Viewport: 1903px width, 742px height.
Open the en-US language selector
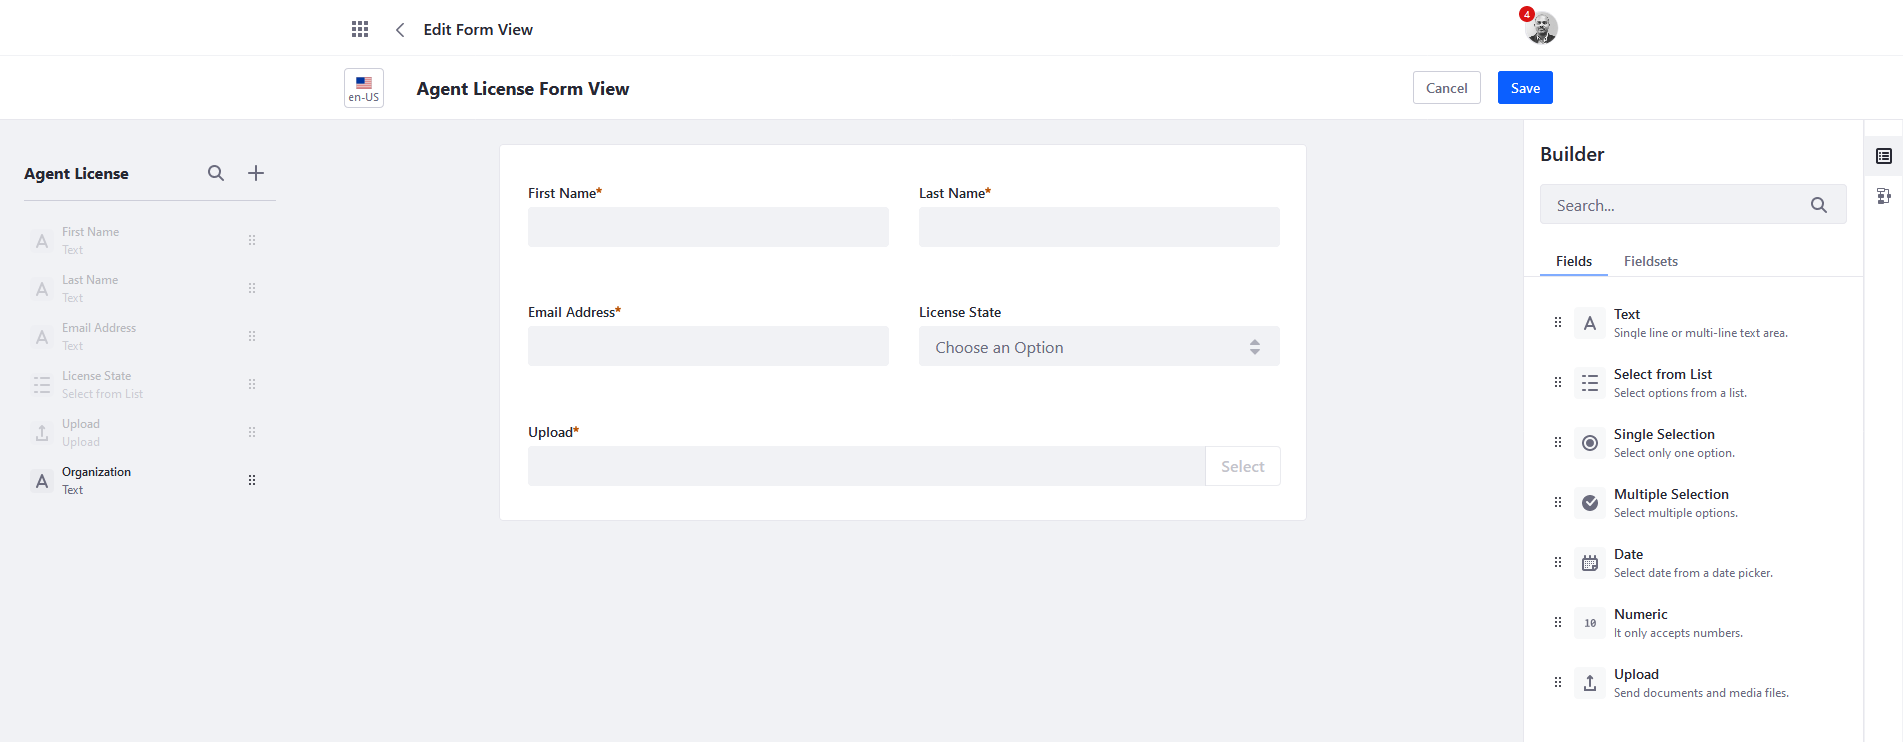coord(364,88)
